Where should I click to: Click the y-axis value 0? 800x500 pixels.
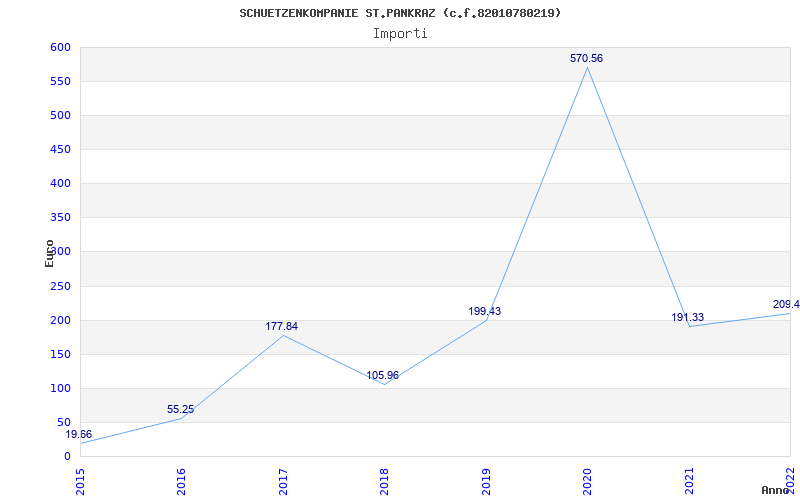coord(67,457)
